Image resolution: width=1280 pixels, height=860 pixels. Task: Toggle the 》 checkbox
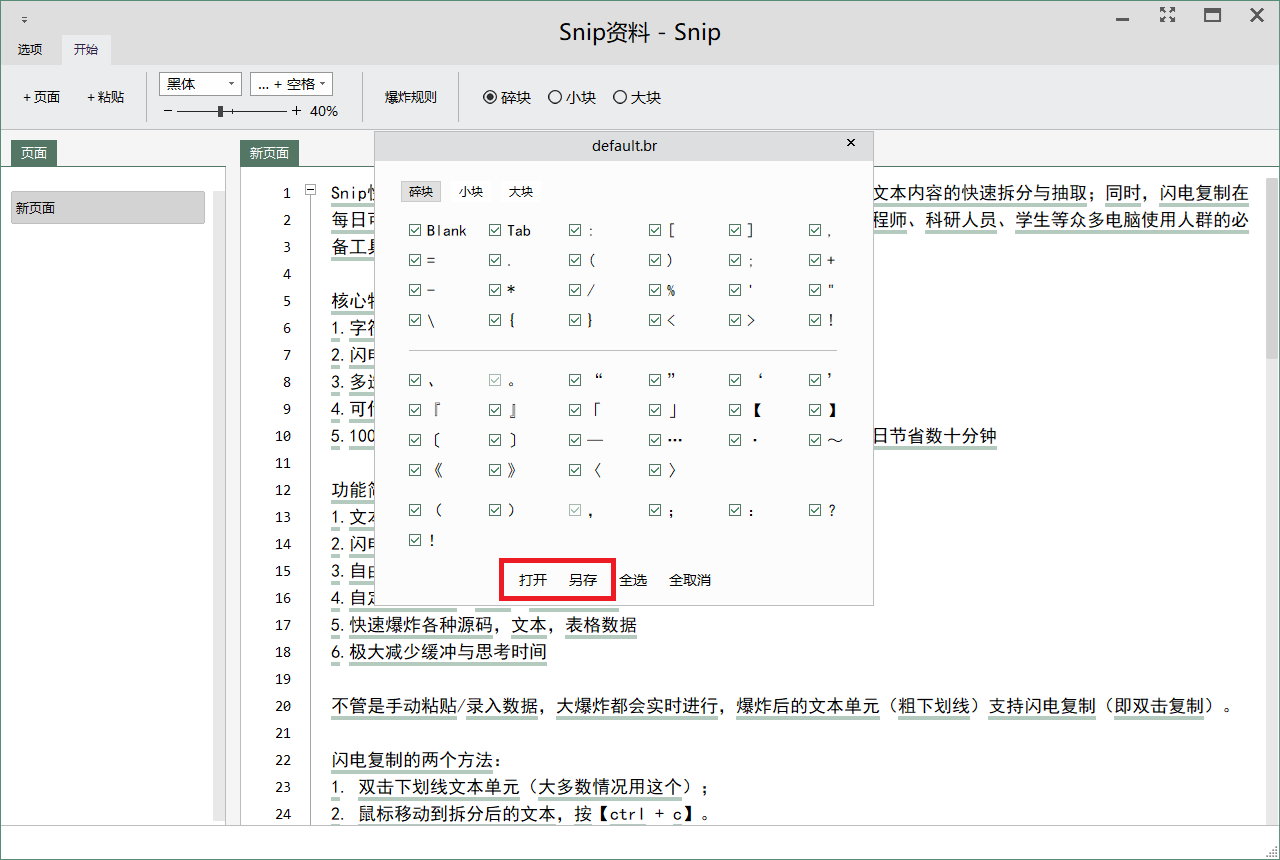[x=495, y=470]
